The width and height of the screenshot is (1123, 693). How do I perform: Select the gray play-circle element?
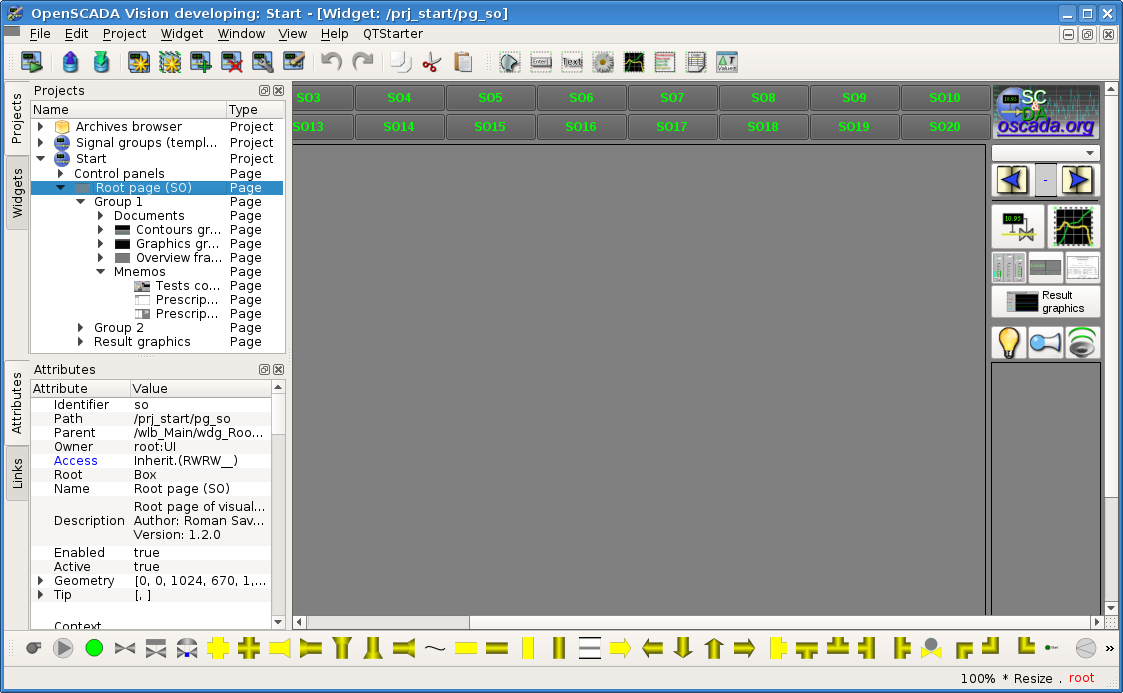tap(63, 649)
